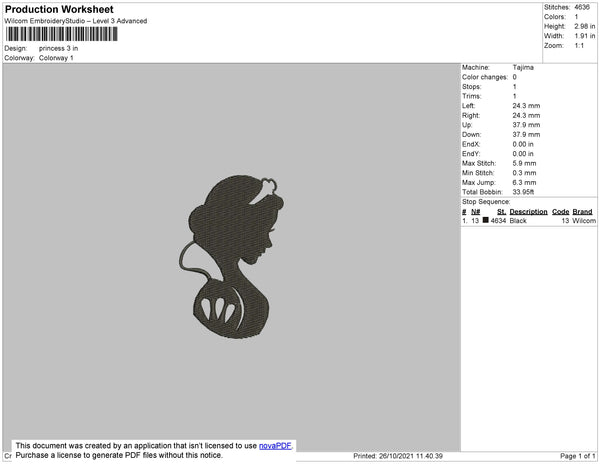This screenshot has height=464, width=600.
Task: Select the 'EndX:' value 0.00 in
Action: pyautogui.click(x=523, y=144)
